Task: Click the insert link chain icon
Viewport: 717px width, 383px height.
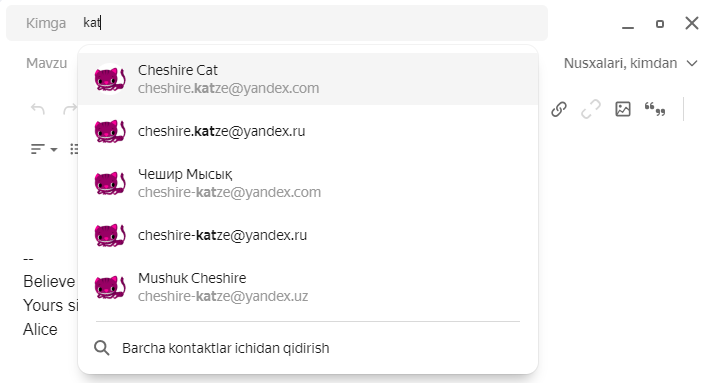Action: click(559, 109)
